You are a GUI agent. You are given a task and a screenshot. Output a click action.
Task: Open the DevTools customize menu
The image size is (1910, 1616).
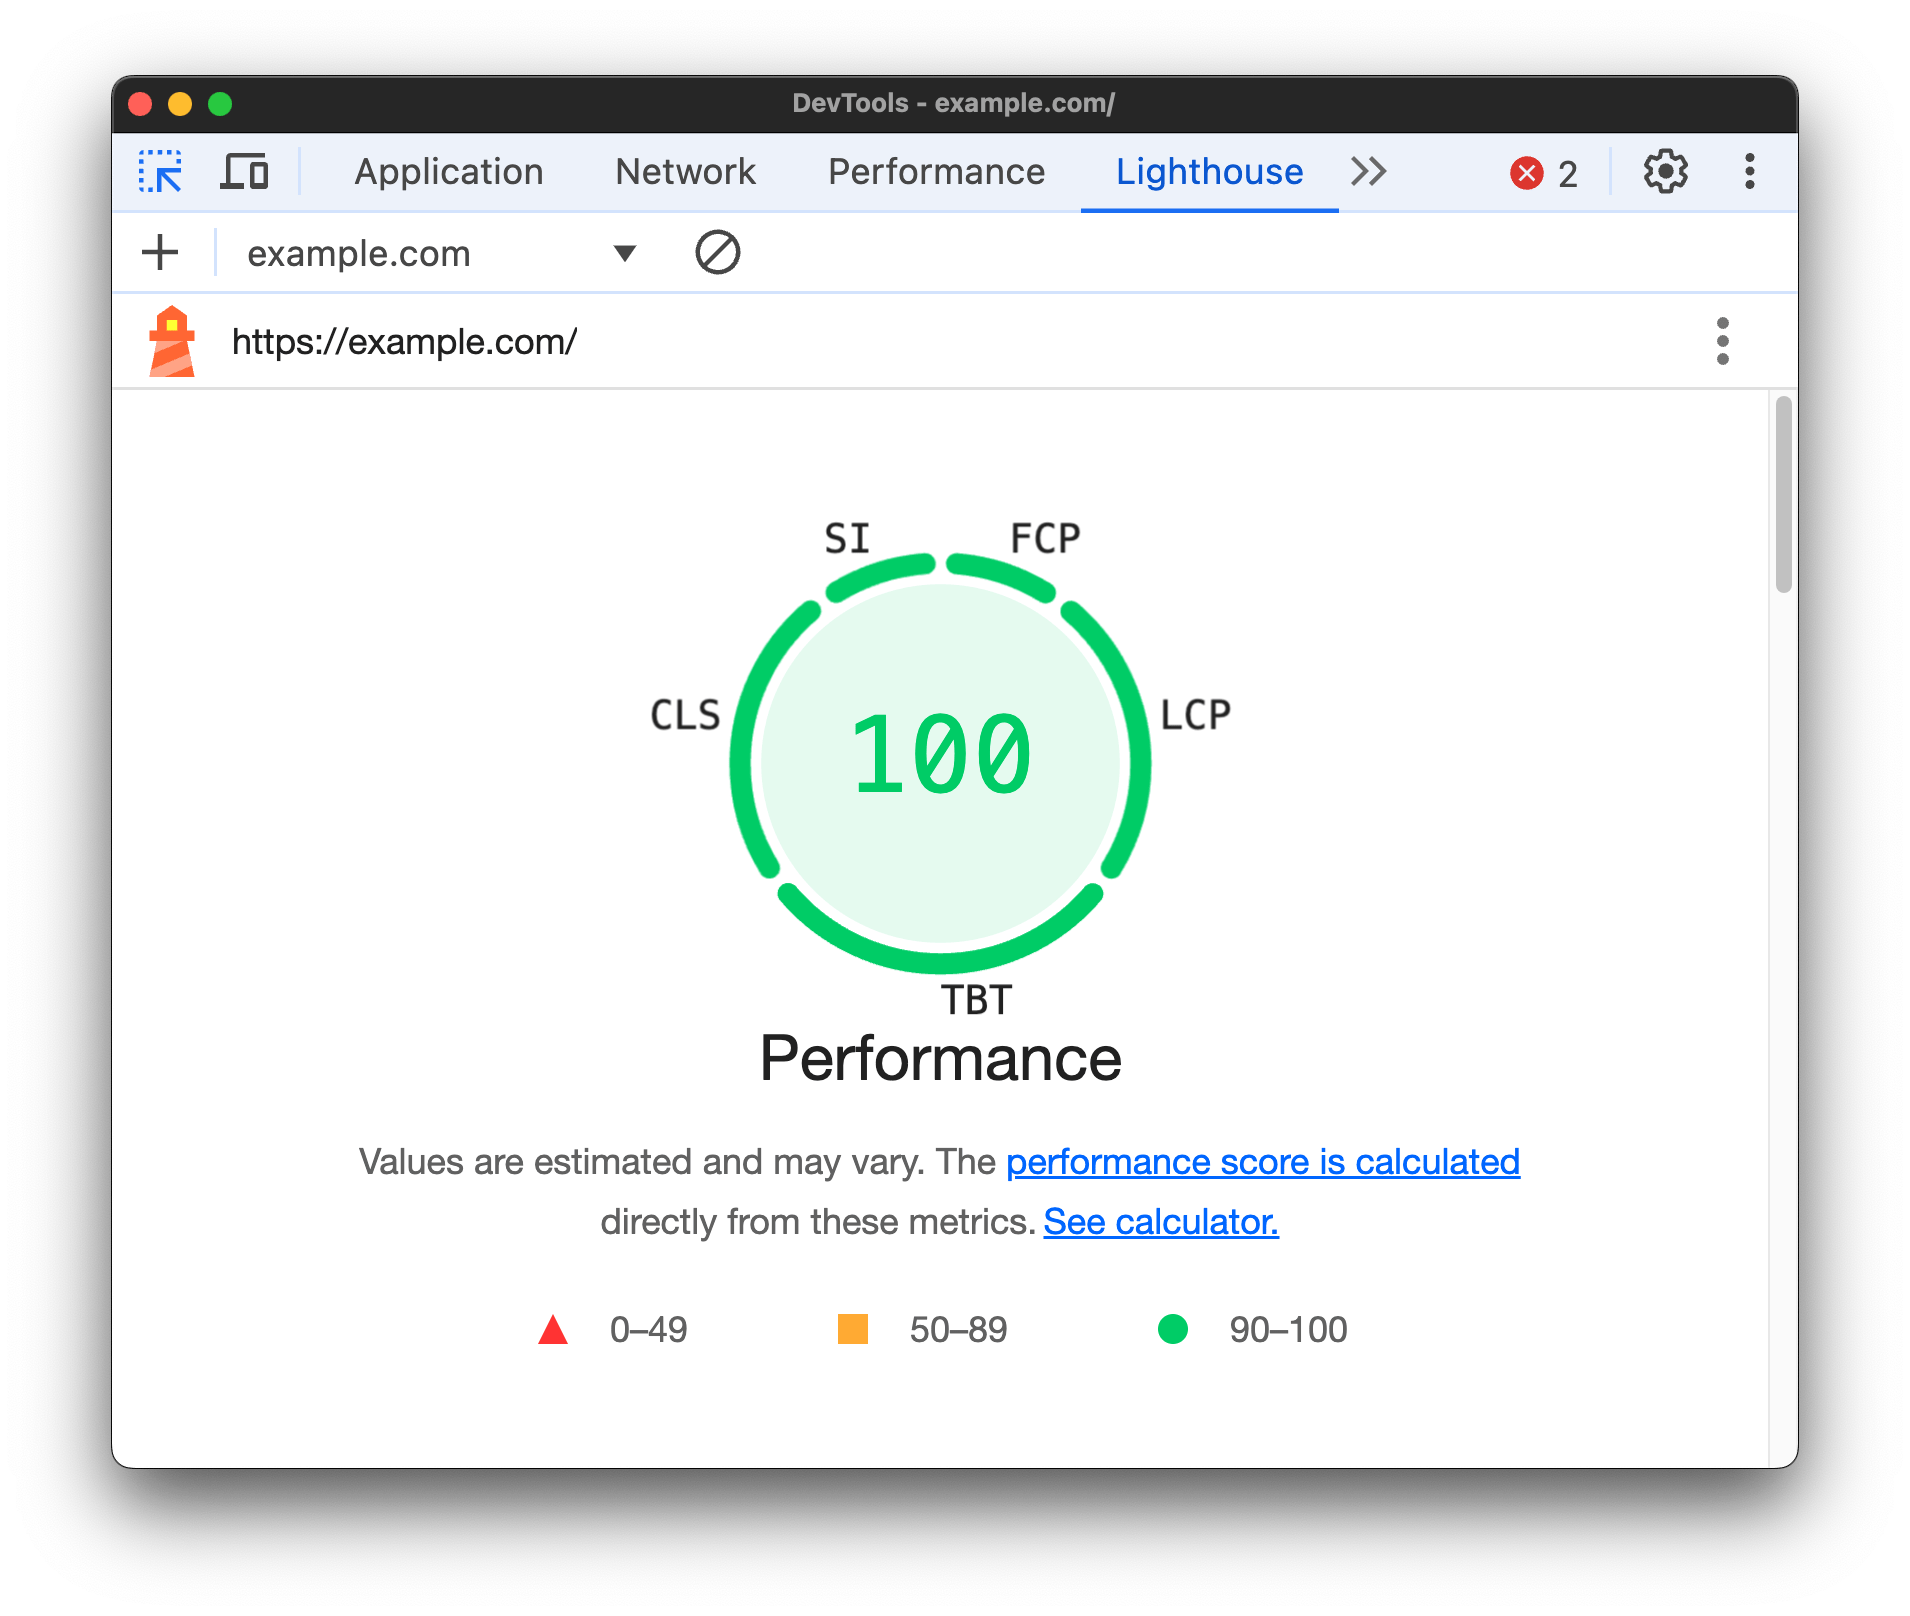pos(1750,172)
